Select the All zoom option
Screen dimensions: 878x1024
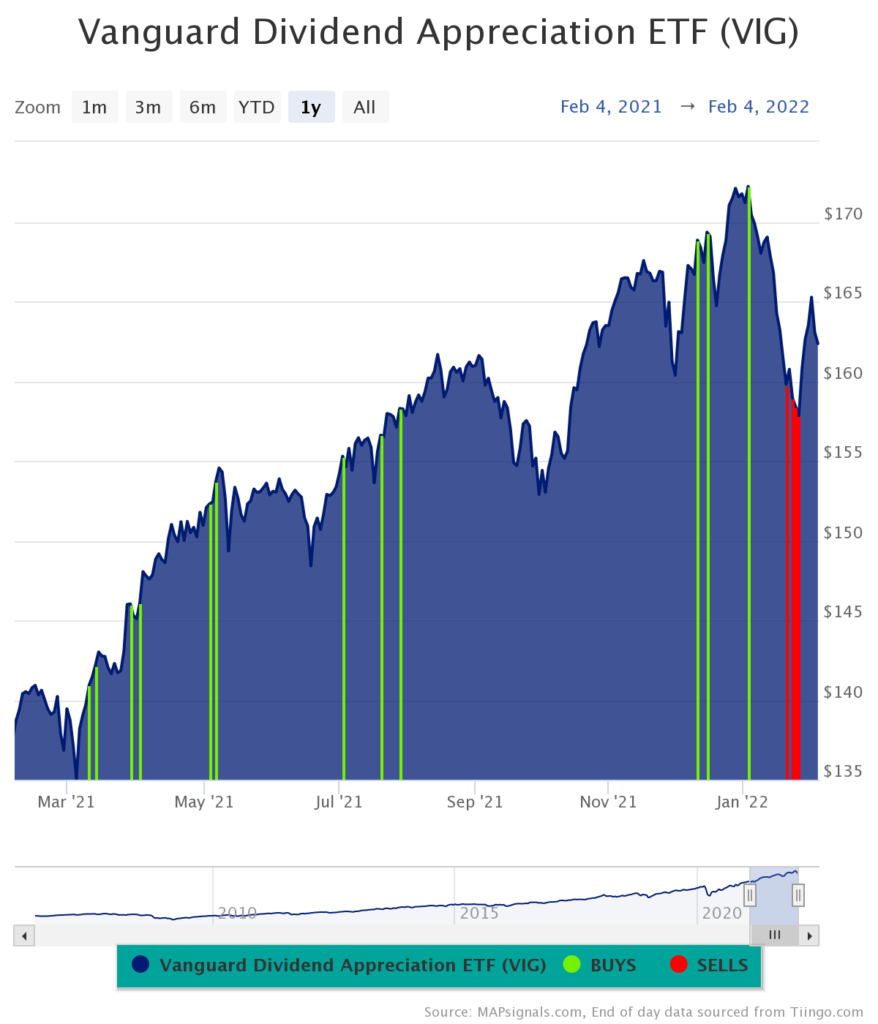365,107
